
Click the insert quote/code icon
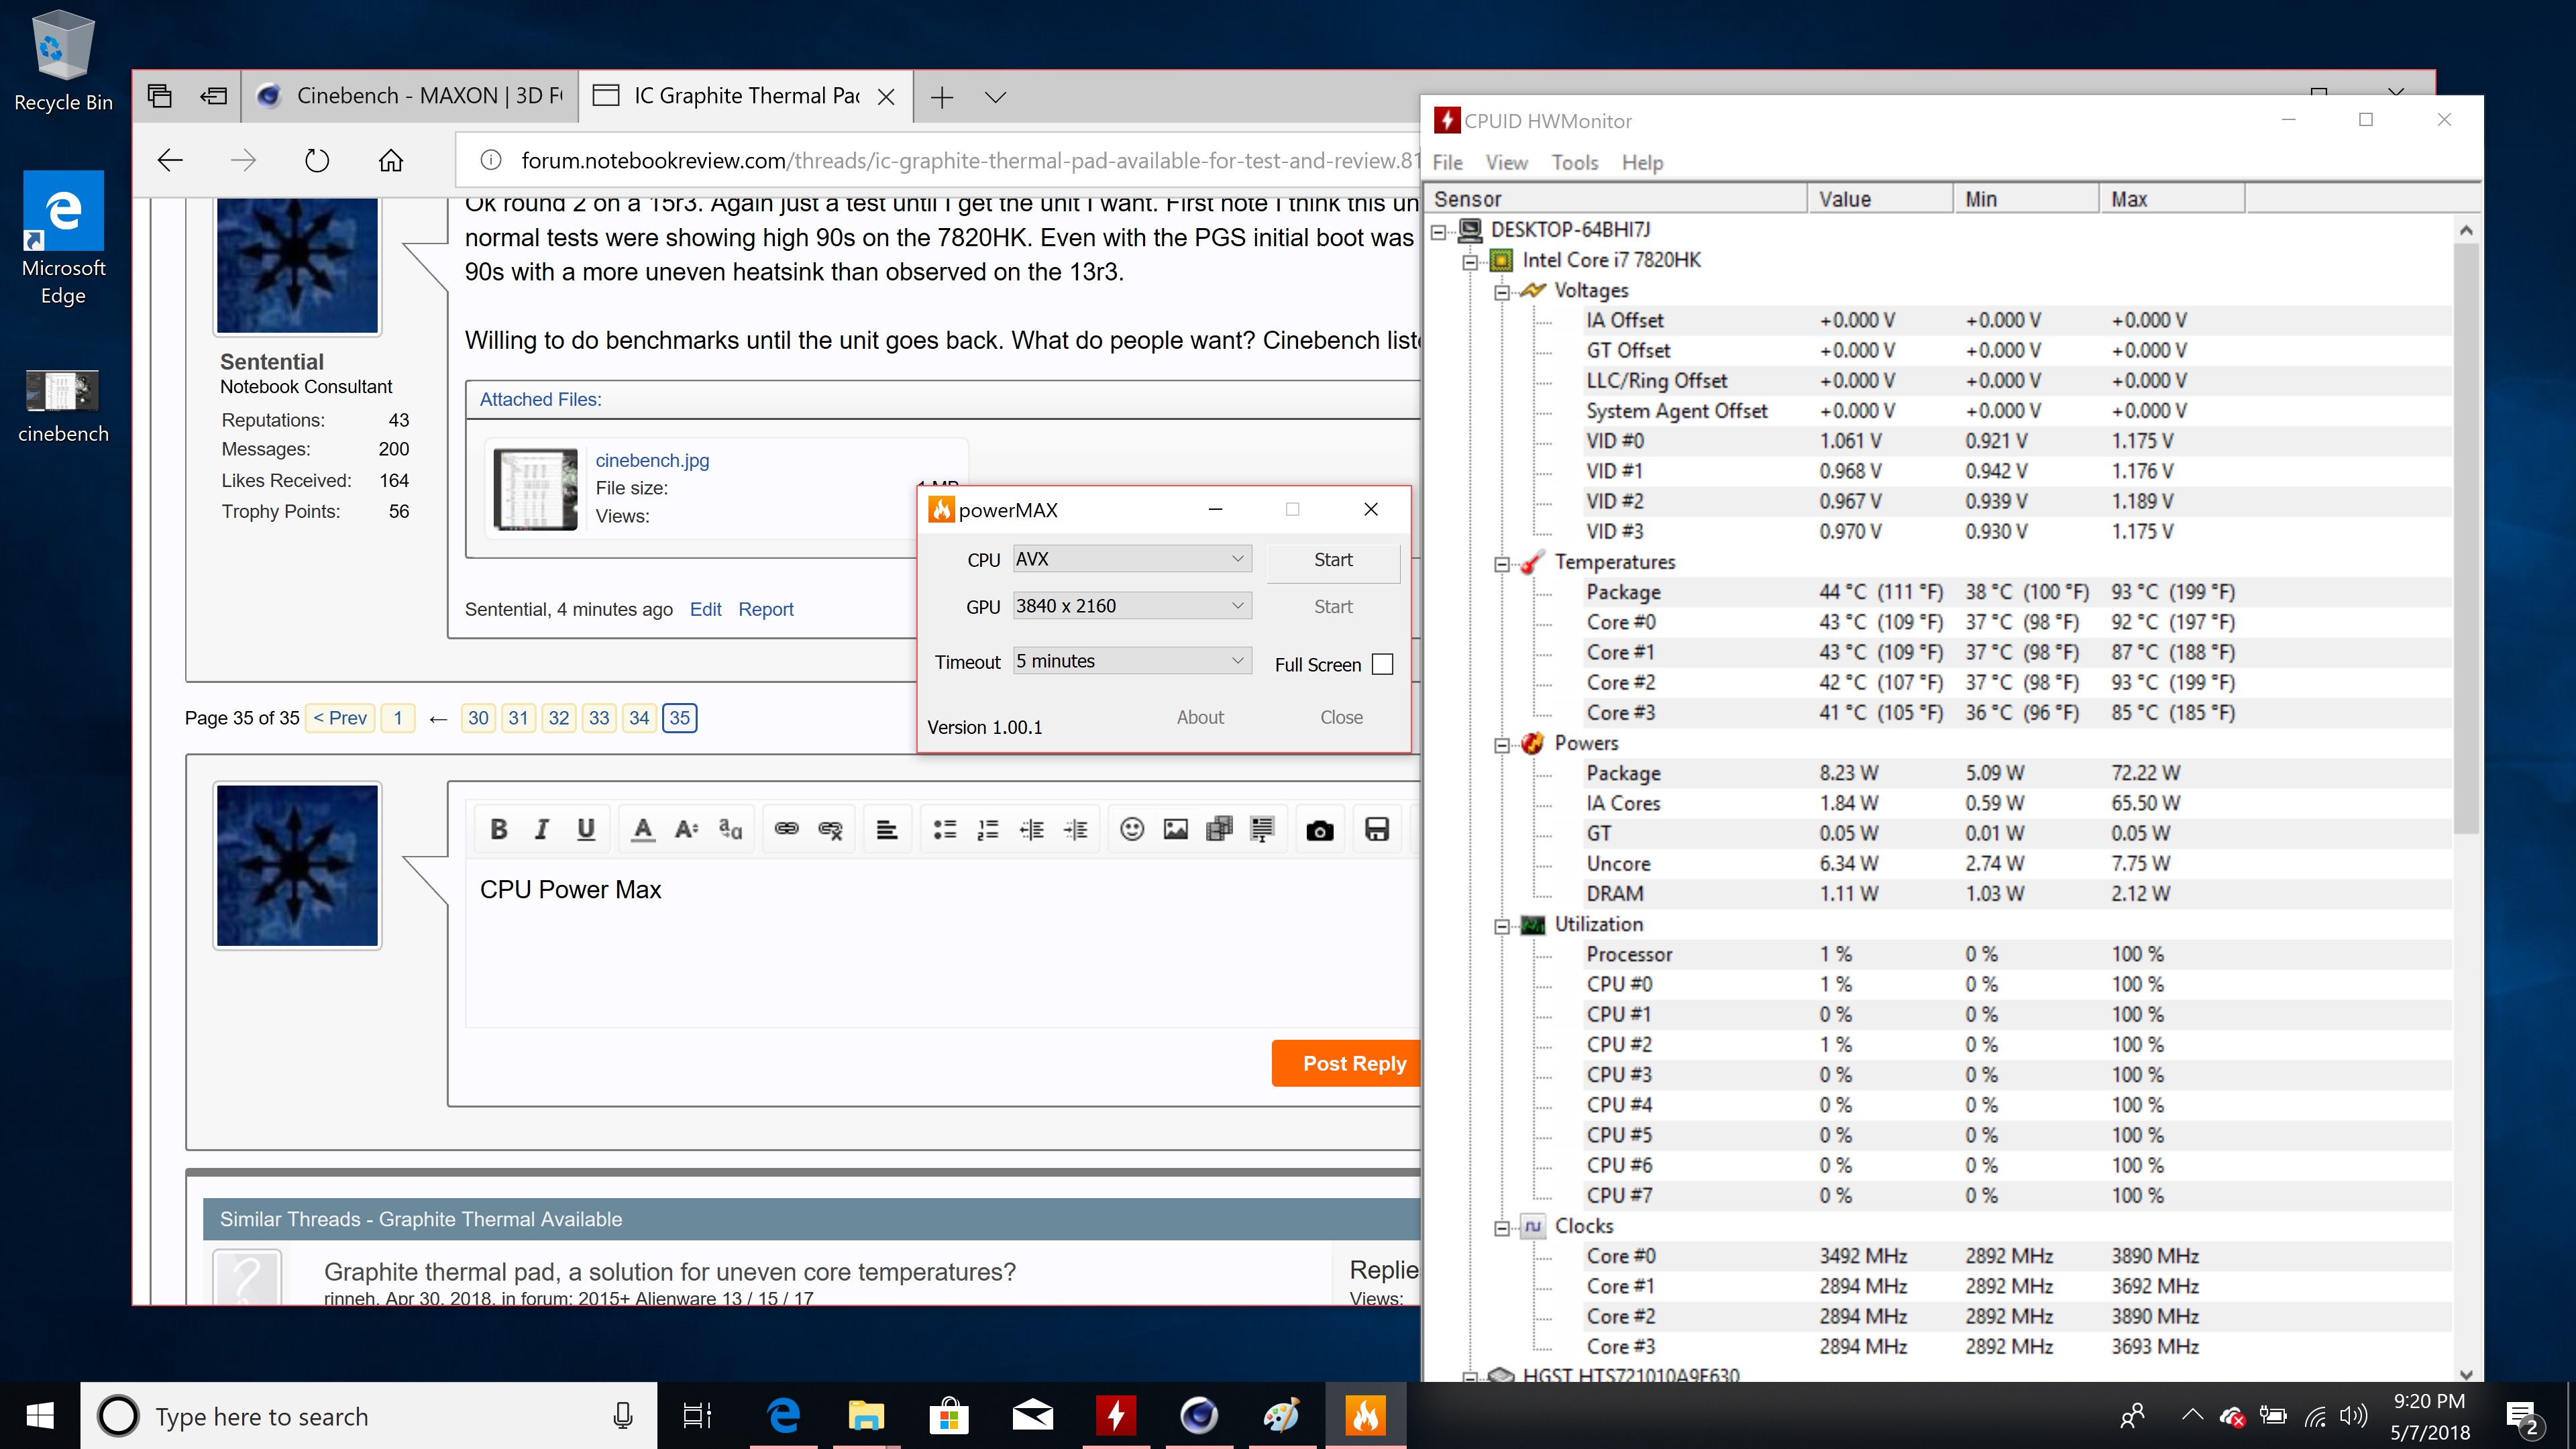click(1262, 829)
